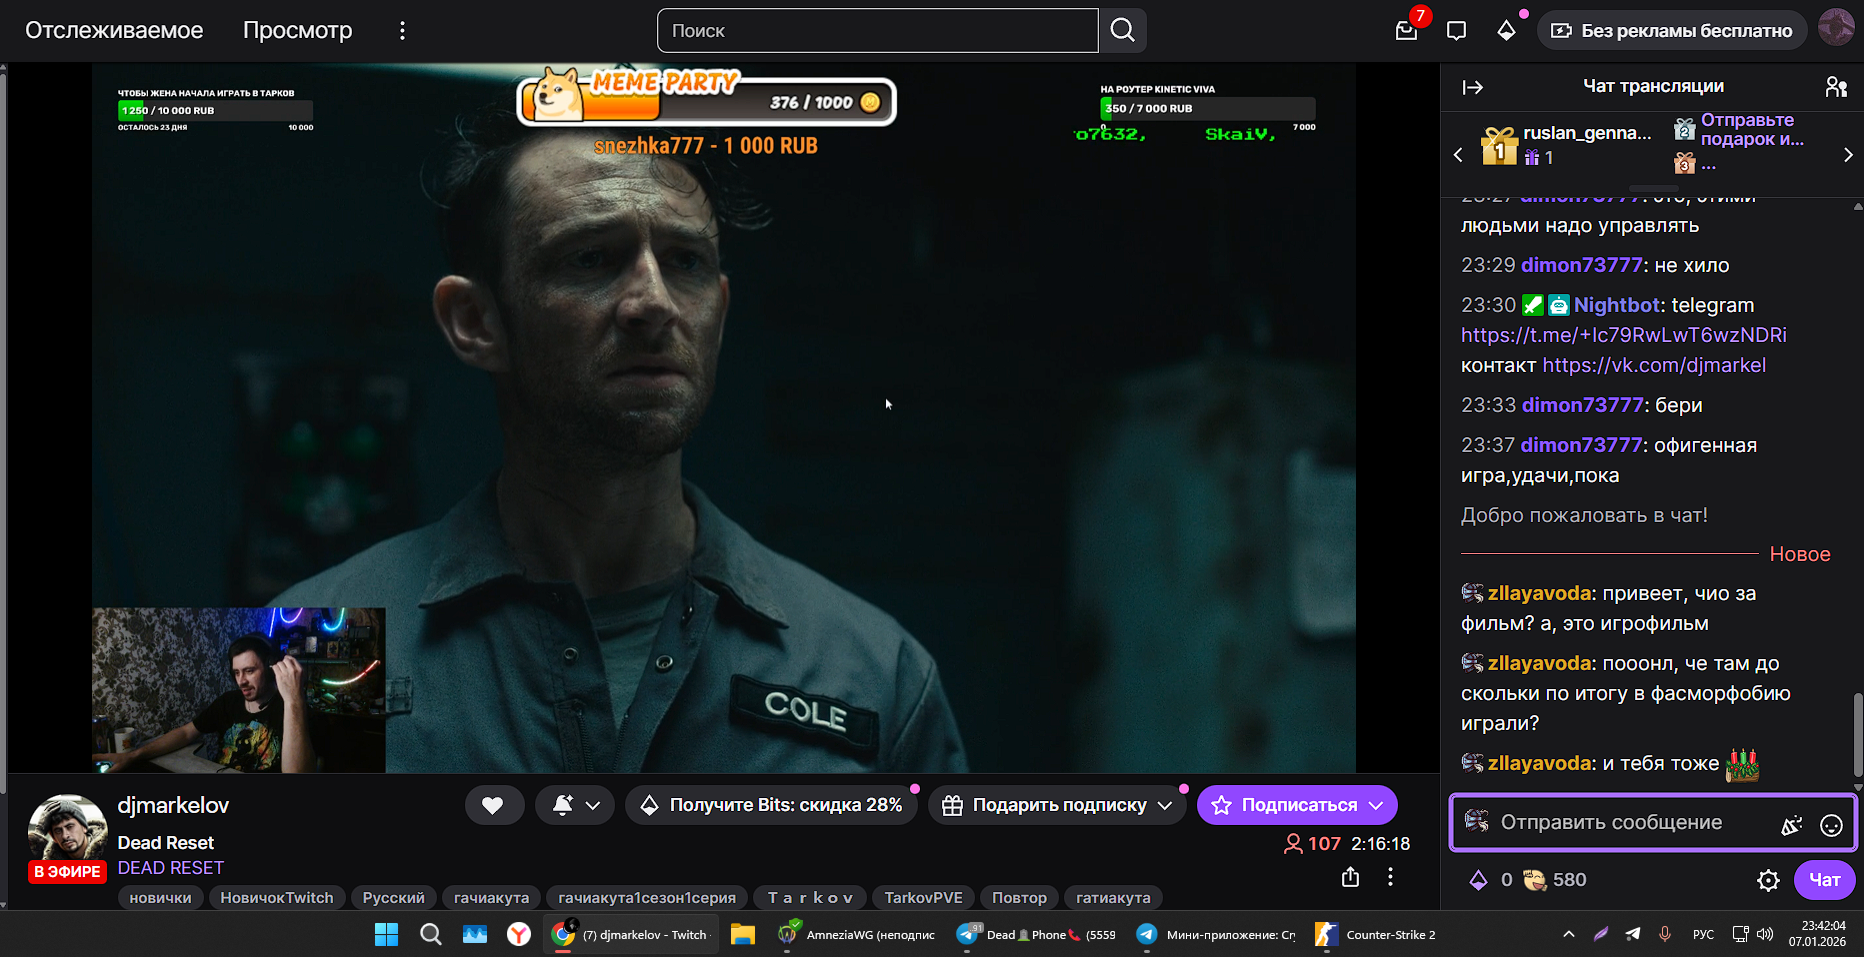Viewport: 1864px width, 957px height.
Task: Open the Twitch prime loot inbox icon
Action: [1407, 30]
